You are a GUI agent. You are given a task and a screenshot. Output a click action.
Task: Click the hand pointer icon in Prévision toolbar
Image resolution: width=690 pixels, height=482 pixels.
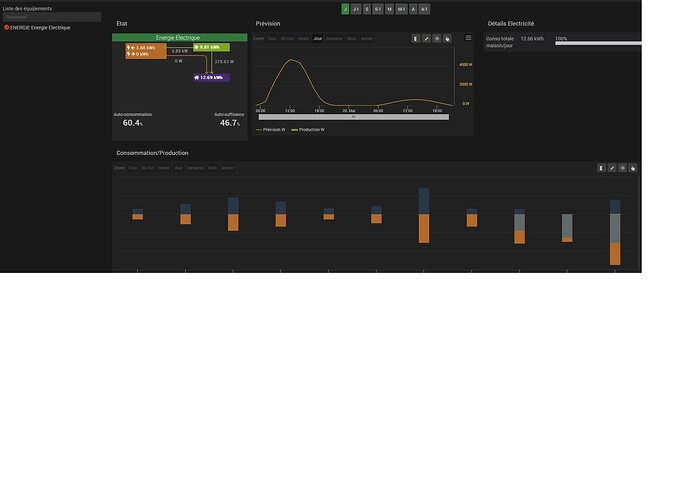[447, 39]
